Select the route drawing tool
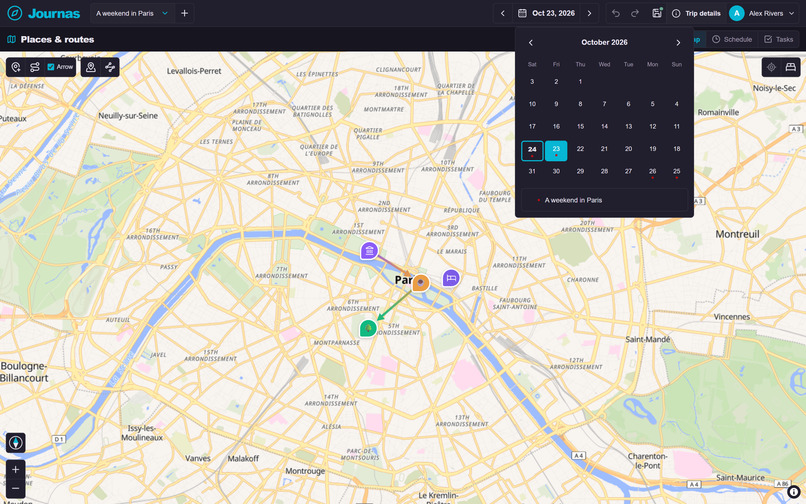 (x=34, y=67)
